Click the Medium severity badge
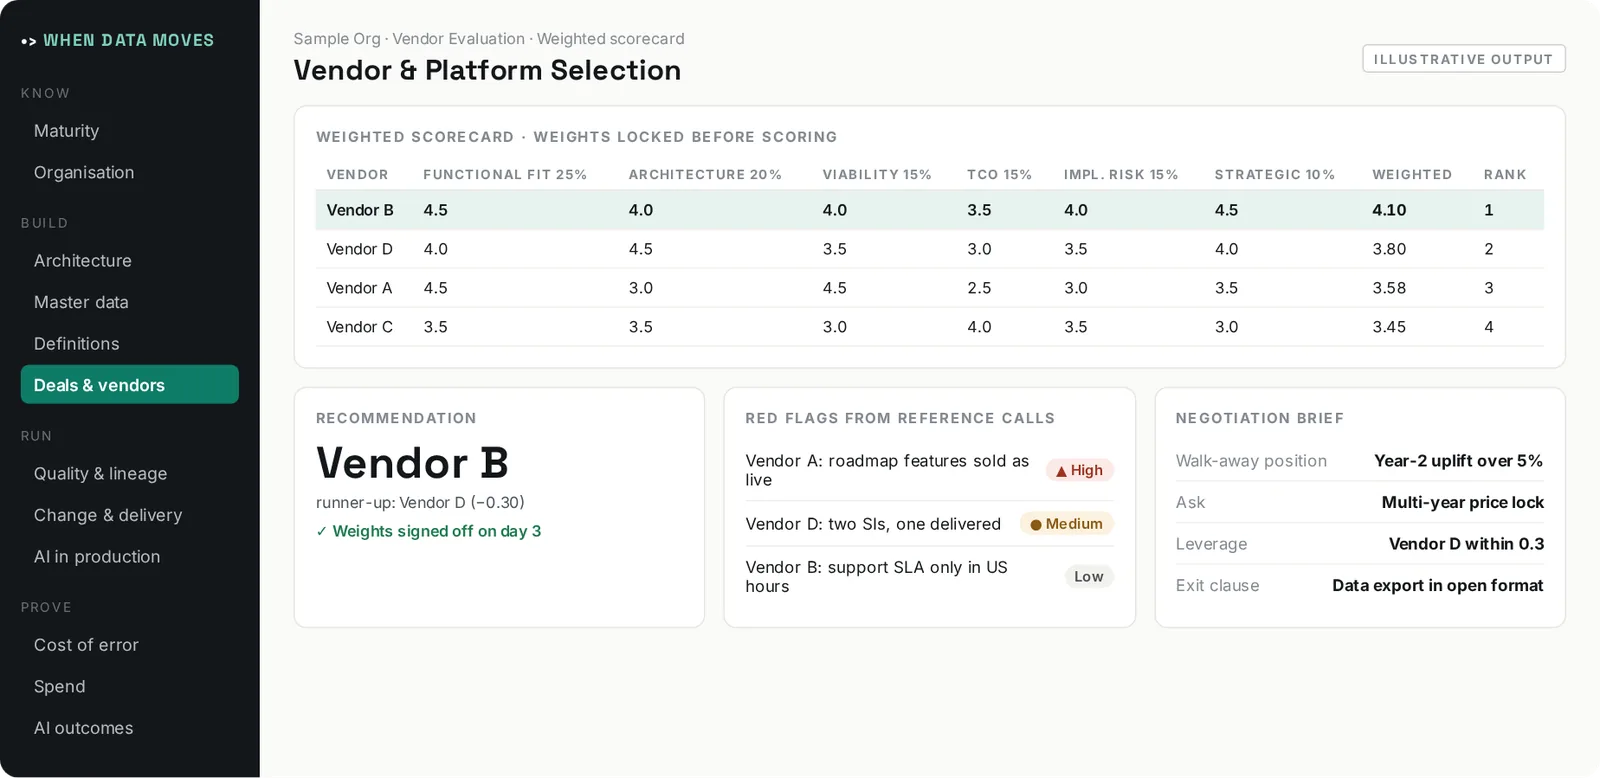This screenshot has height=778, width=1600. coord(1067,524)
